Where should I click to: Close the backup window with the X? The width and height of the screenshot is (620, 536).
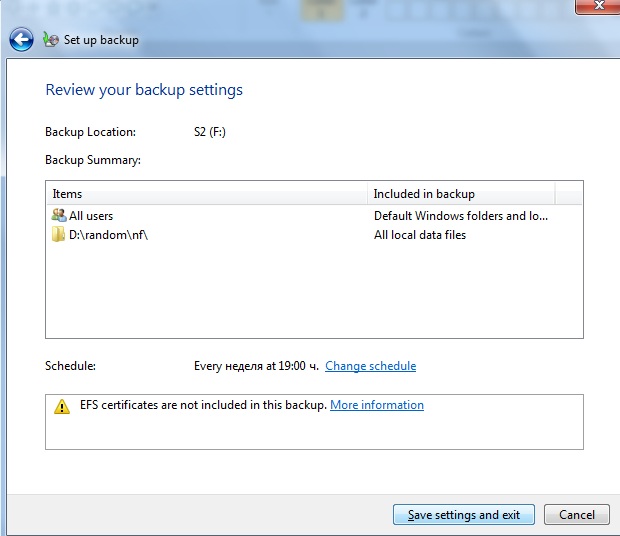click(x=598, y=6)
